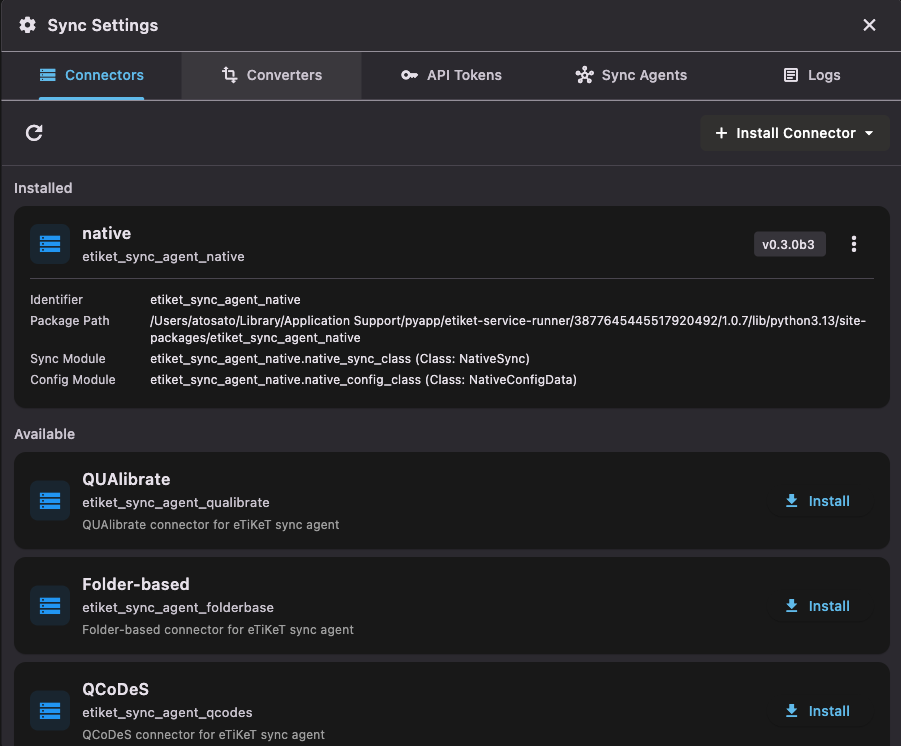Click the Sync Settings dialog title

tap(102, 25)
